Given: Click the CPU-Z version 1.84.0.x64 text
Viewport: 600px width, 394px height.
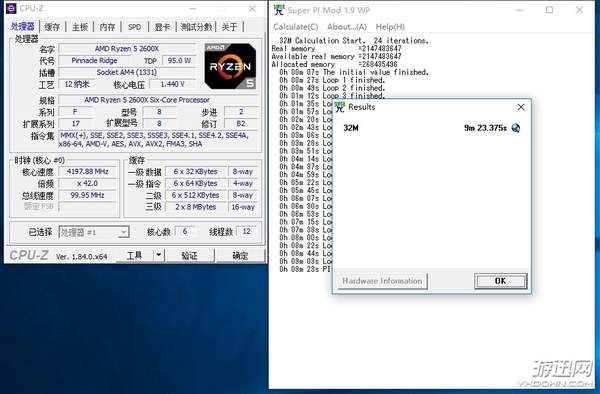Looking at the screenshot, I should coord(82,257).
